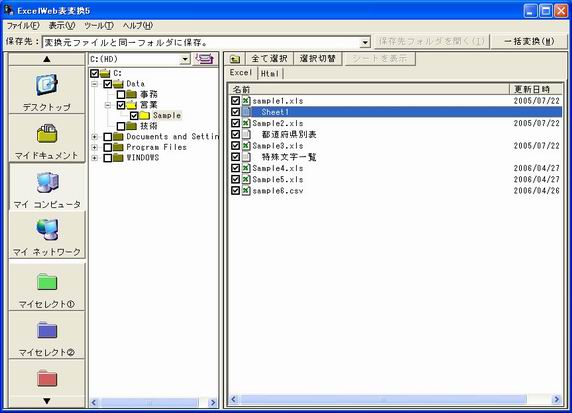The image size is (572, 413).
Task: Click file list scroll right arrow
Action: [x=556, y=400]
